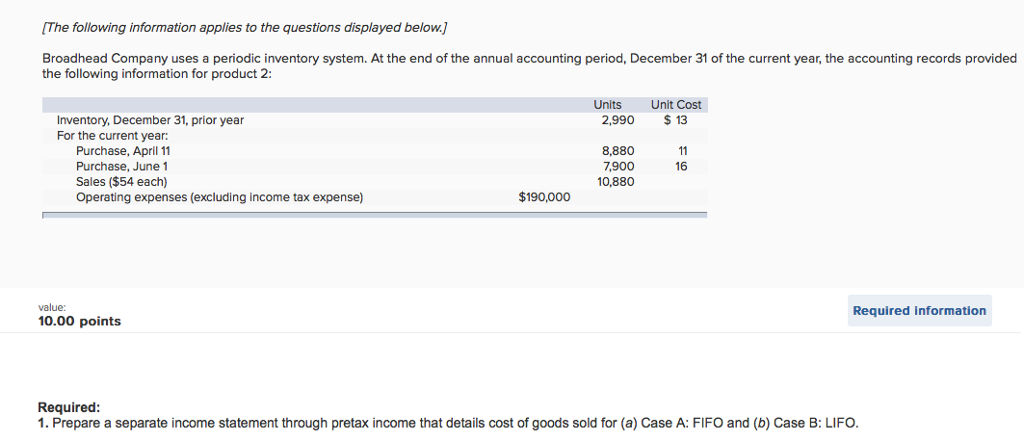Click the bold Required: heading
1024x441 pixels.
69,407
